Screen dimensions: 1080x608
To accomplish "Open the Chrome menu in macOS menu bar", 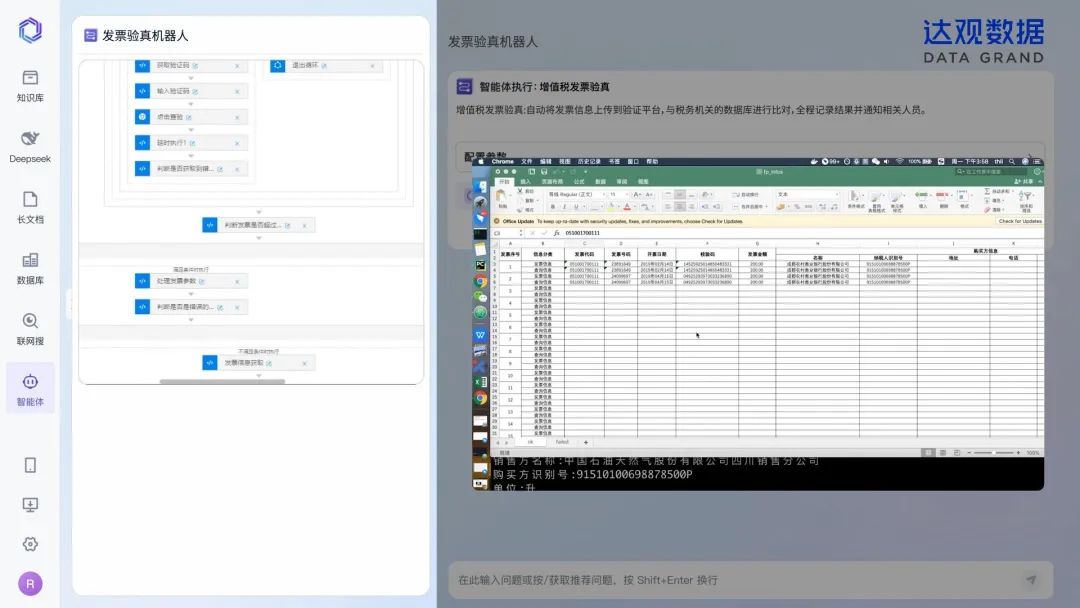I will [502, 161].
